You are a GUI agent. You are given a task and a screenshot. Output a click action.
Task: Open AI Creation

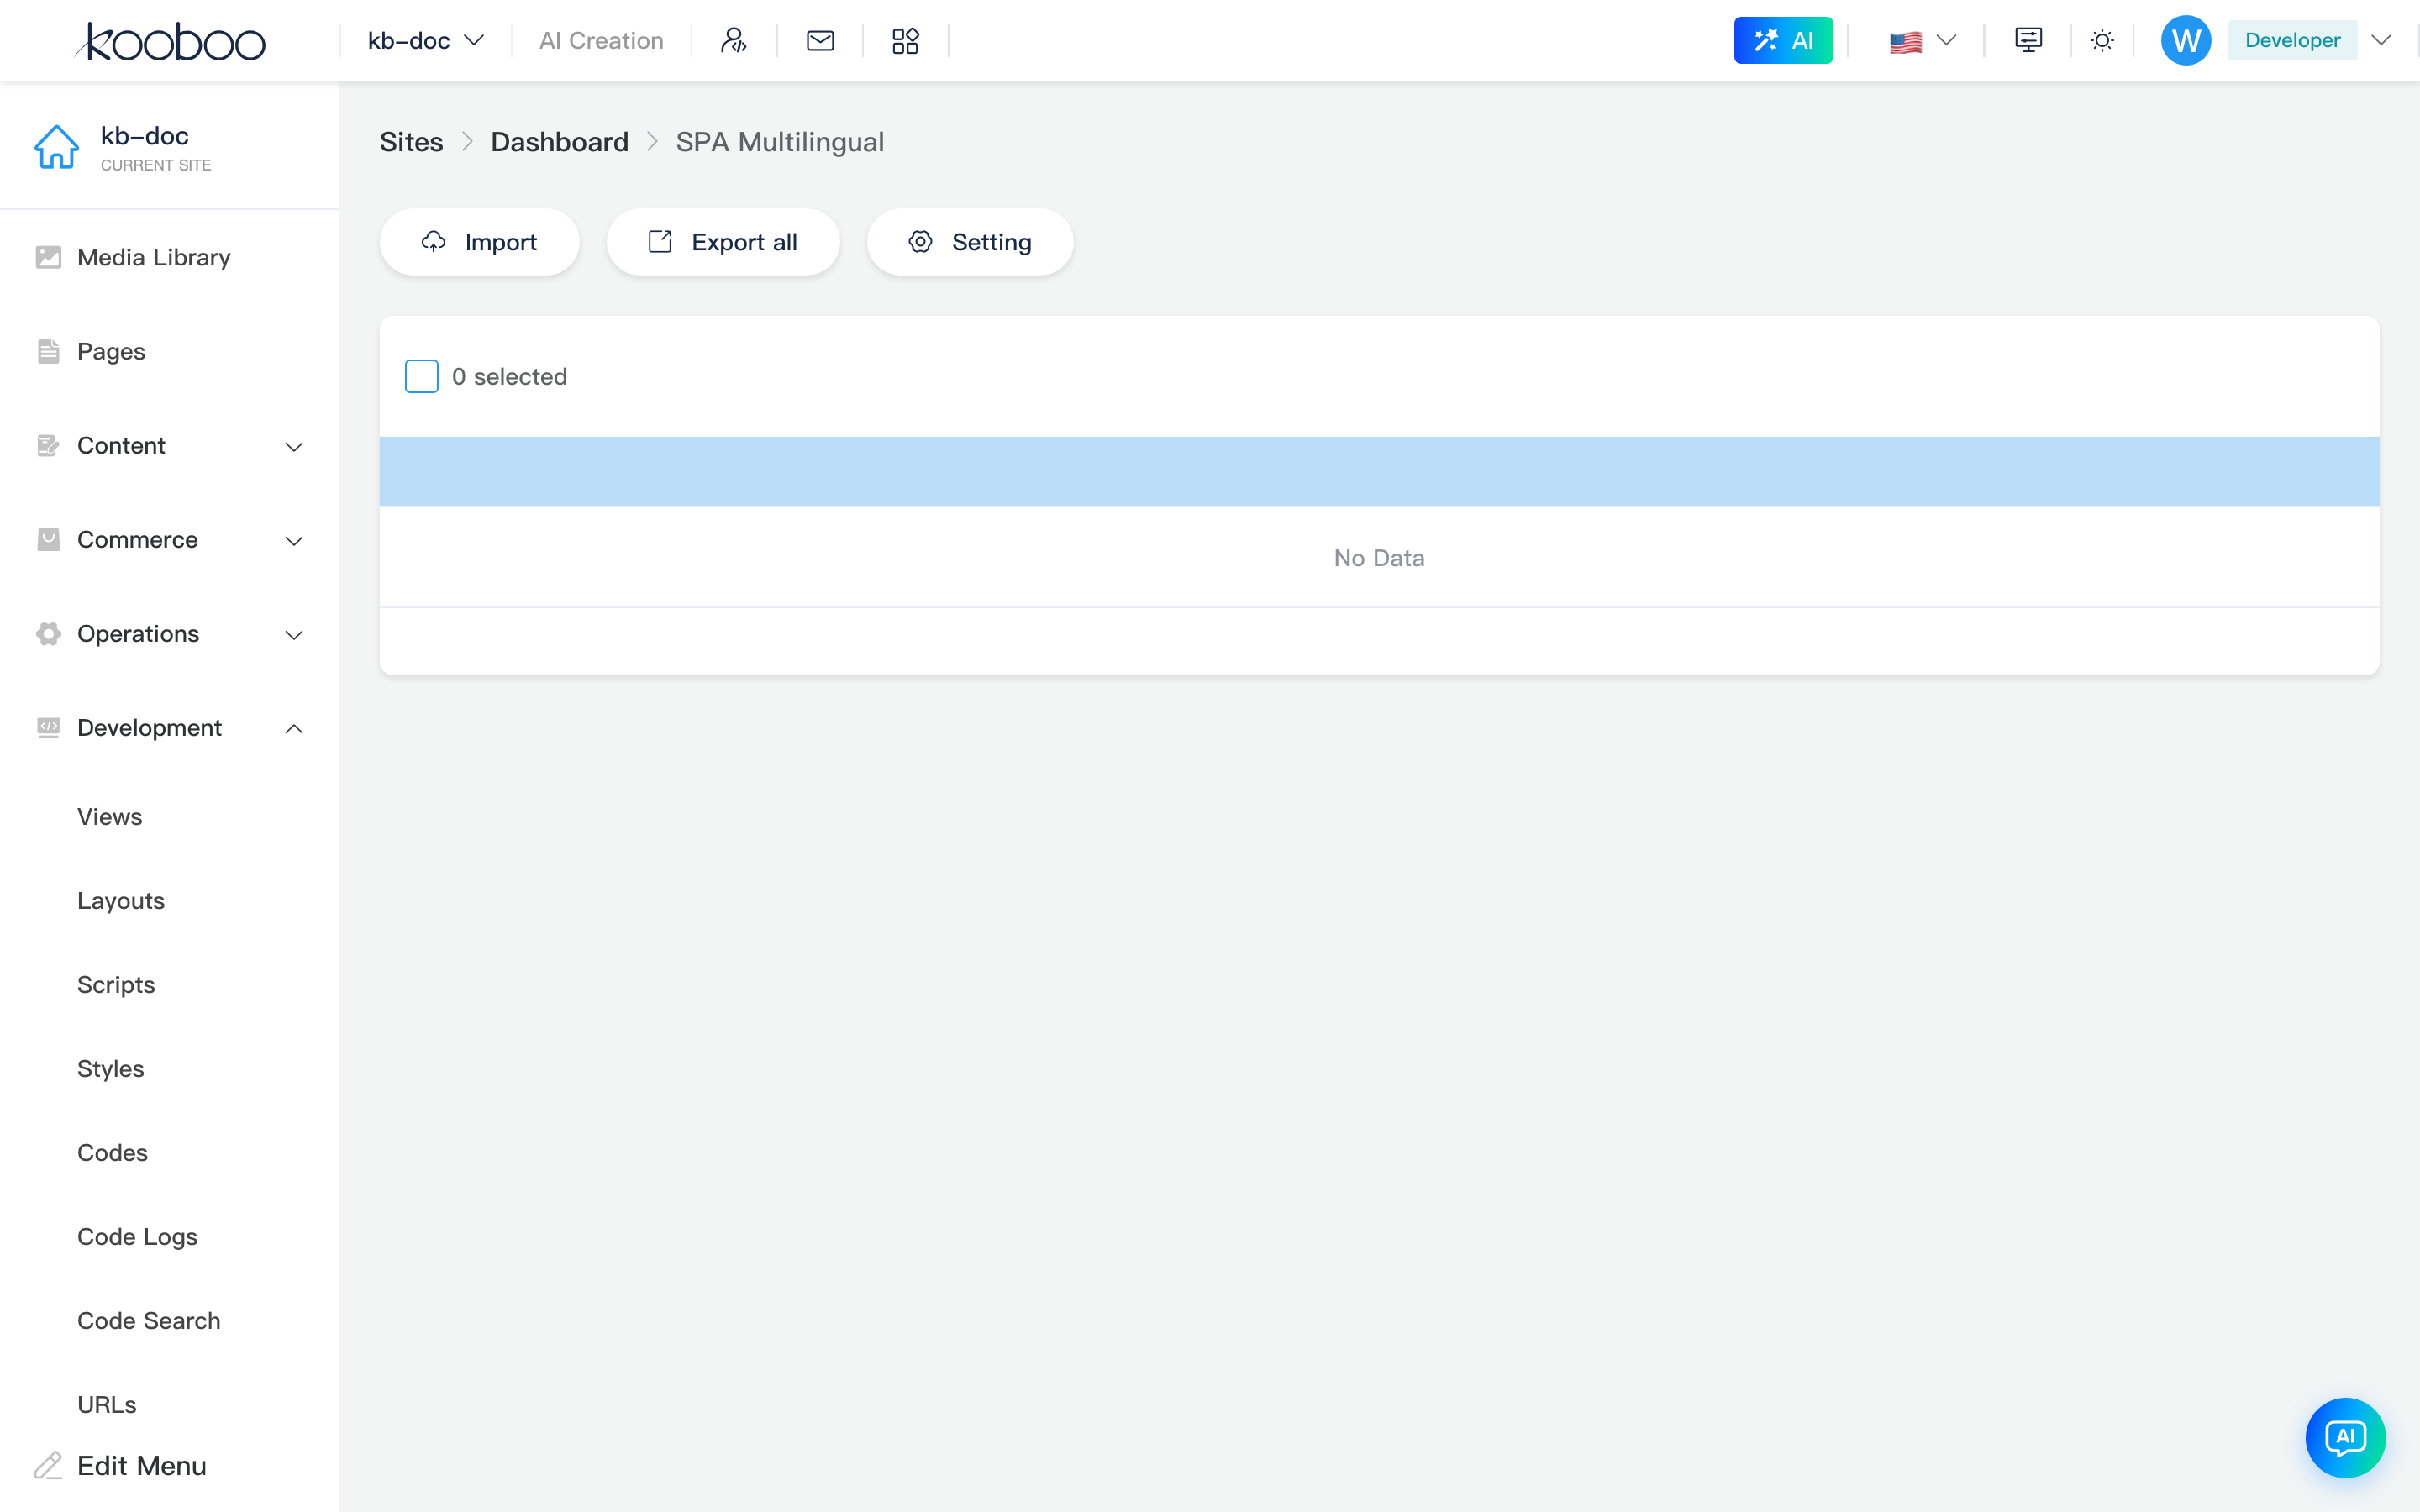click(601, 41)
